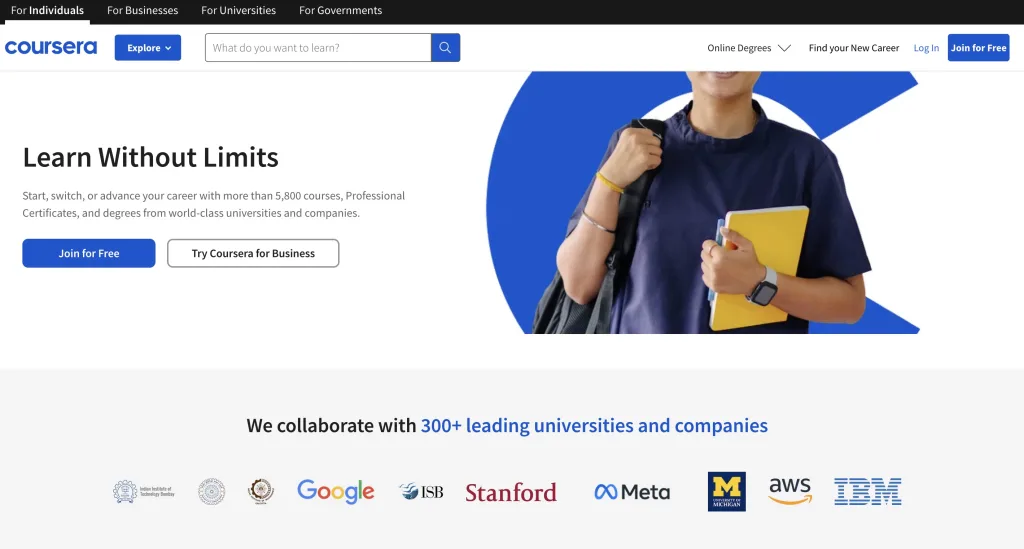
Task: Open the IBM partner logo
Action: [868, 492]
